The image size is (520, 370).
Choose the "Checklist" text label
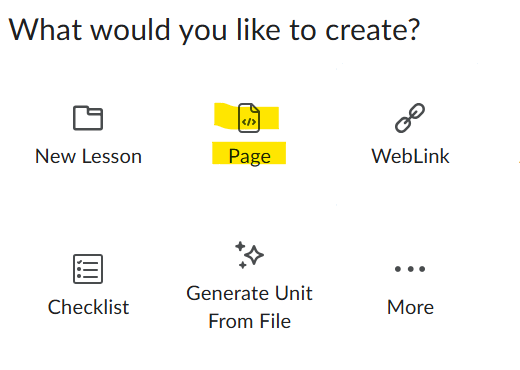[x=88, y=307]
